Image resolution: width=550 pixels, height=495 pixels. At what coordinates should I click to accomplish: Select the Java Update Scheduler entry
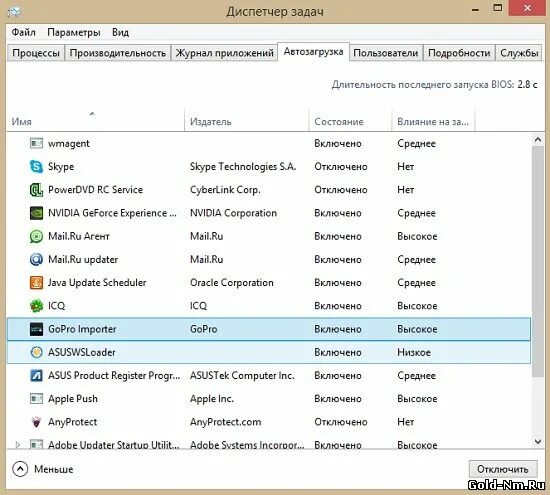click(x=97, y=283)
